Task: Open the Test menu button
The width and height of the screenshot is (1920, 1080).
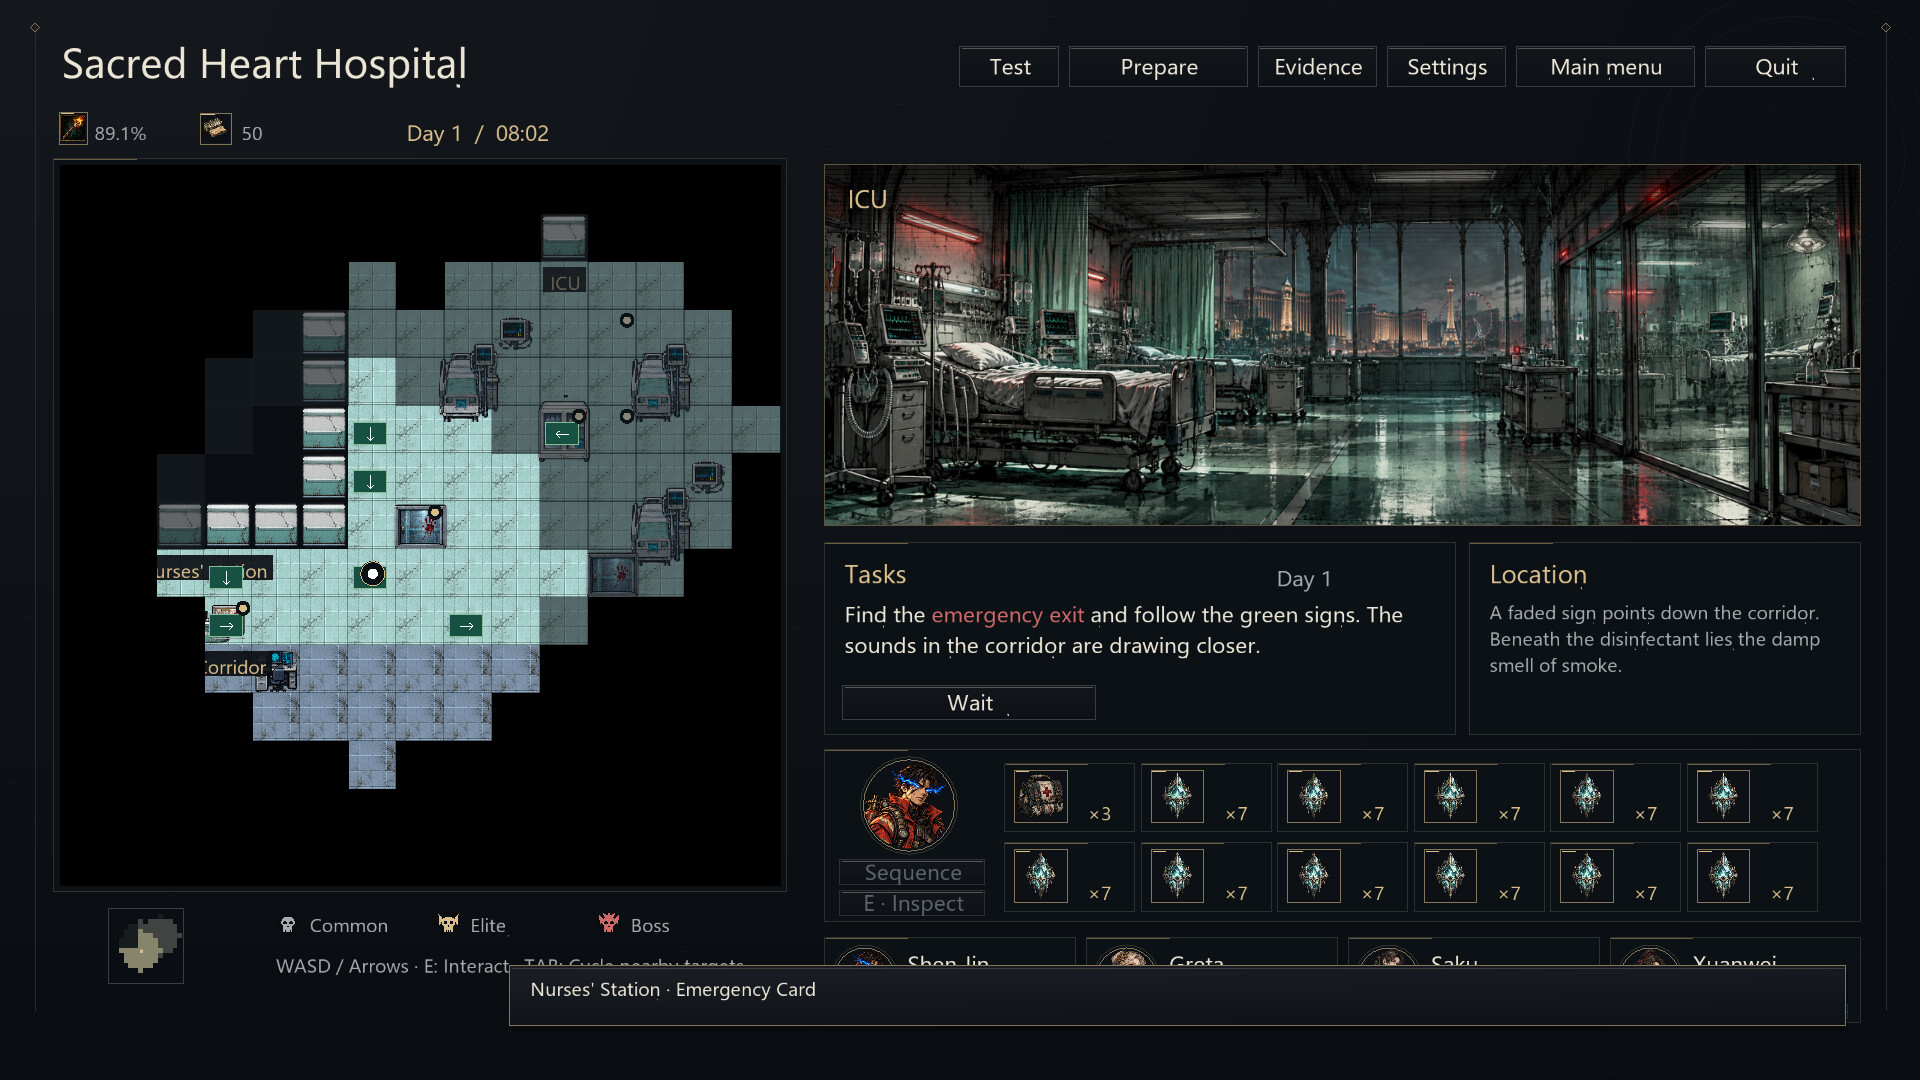Action: [x=1009, y=67]
